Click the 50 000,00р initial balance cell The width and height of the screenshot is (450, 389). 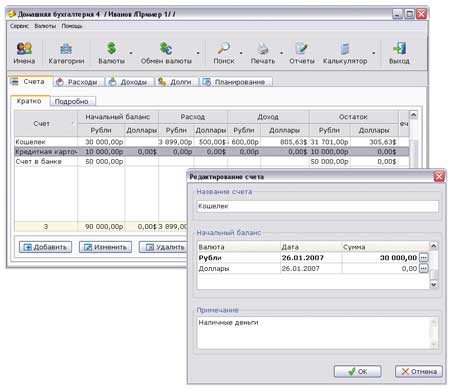(x=101, y=161)
